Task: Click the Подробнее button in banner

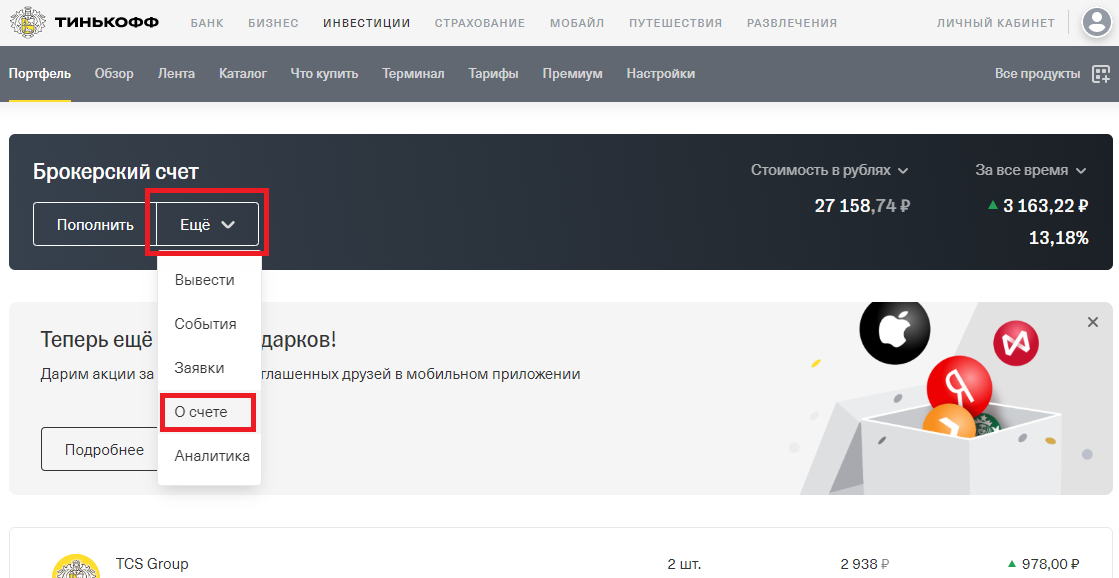Action: [104, 450]
